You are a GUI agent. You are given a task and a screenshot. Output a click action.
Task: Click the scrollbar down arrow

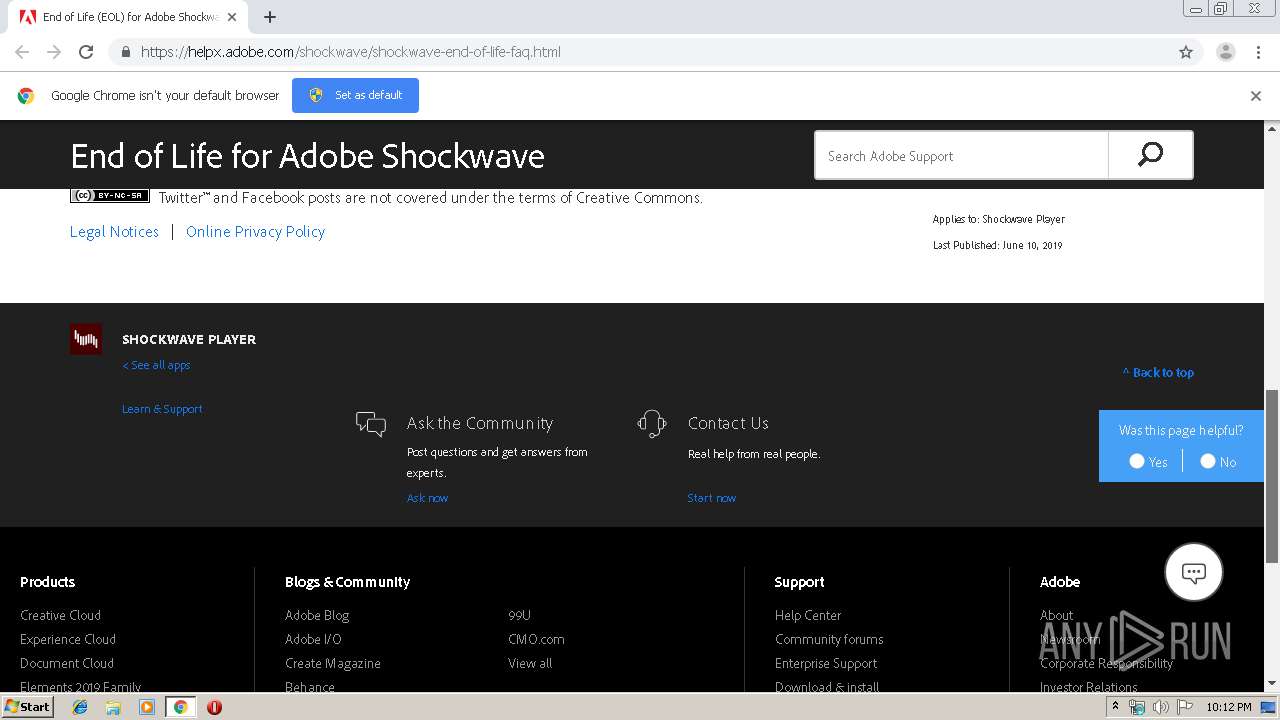click(x=1272, y=684)
